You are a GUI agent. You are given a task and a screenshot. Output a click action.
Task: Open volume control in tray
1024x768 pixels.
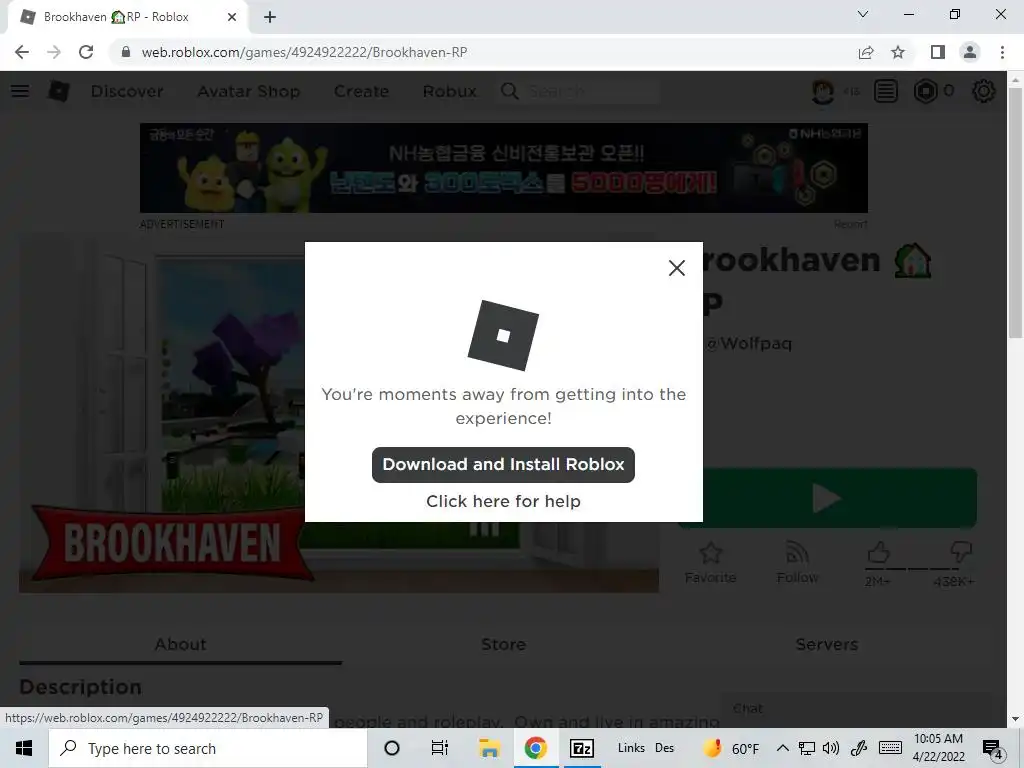click(831, 748)
